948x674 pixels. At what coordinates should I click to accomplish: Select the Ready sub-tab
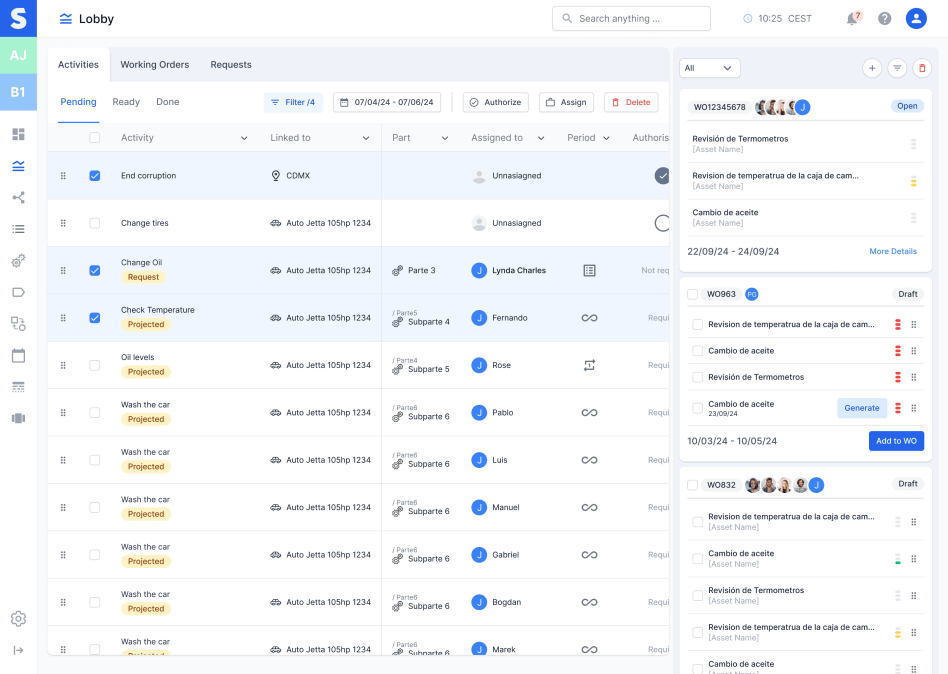126,102
